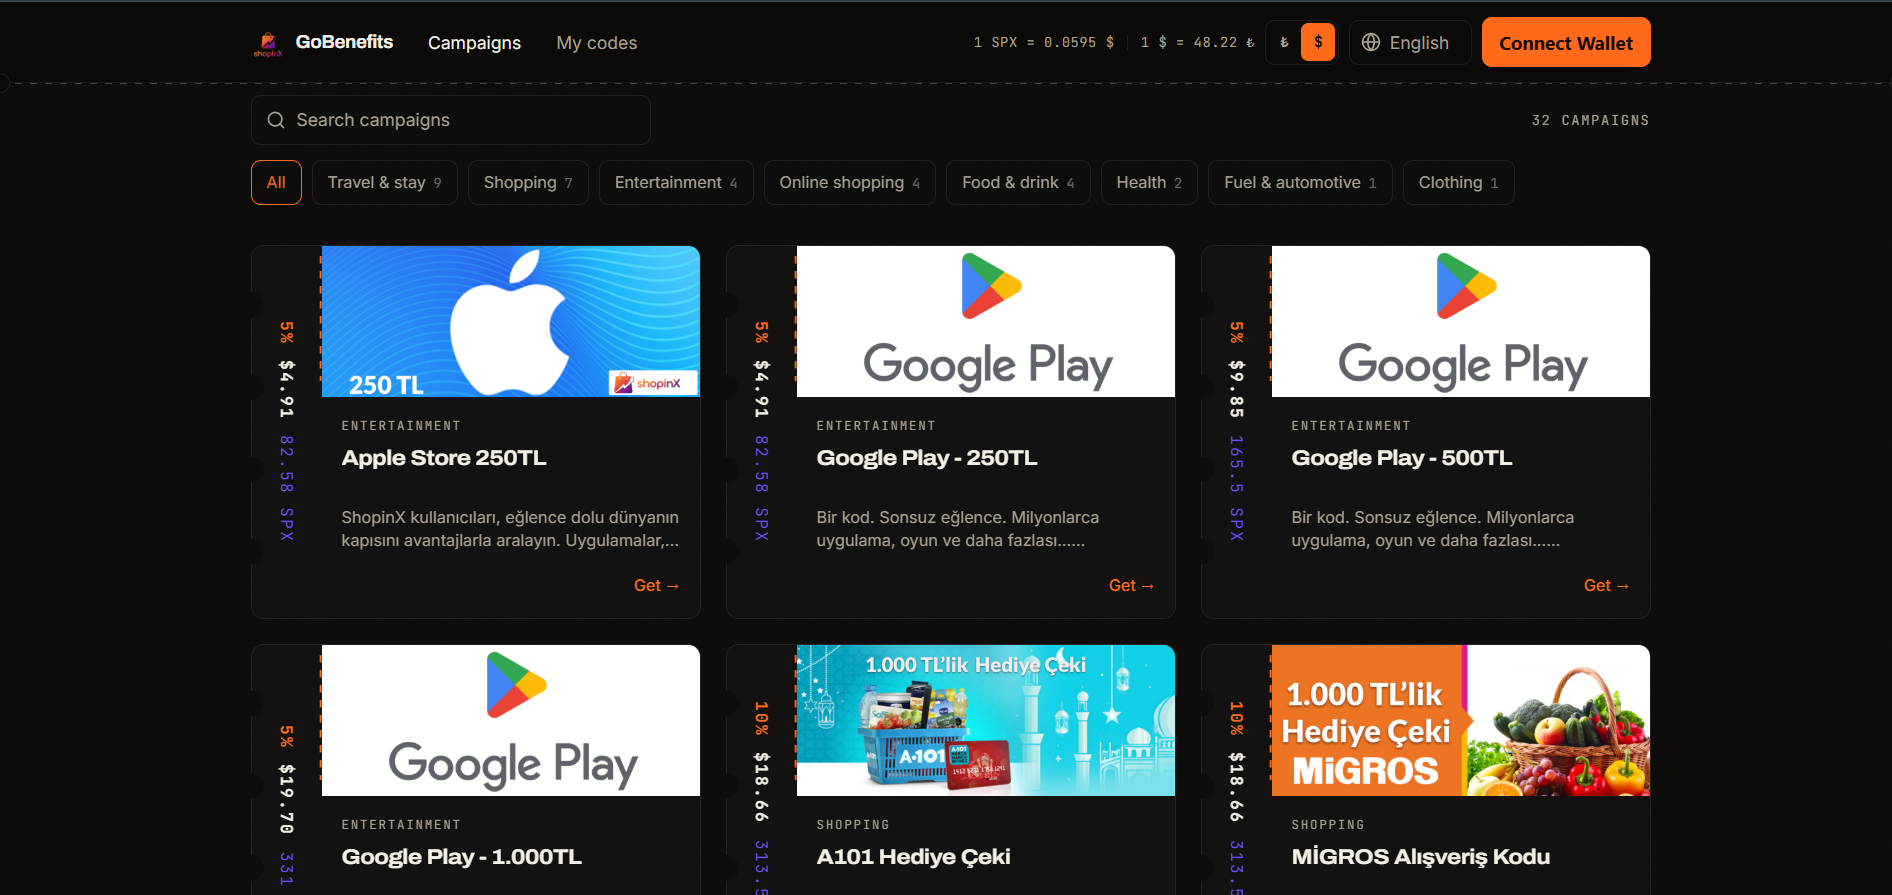
Task: Open the Apple Store 250 TL image
Action: click(x=511, y=322)
